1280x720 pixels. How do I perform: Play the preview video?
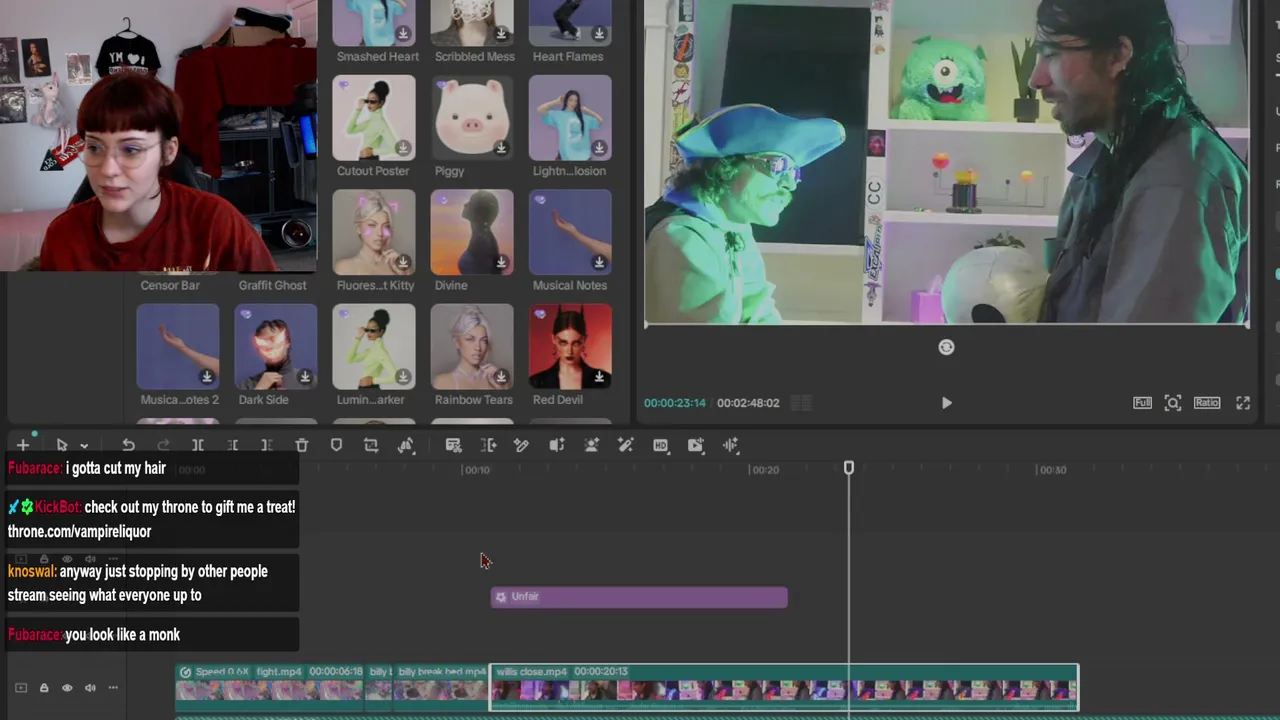point(946,403)
